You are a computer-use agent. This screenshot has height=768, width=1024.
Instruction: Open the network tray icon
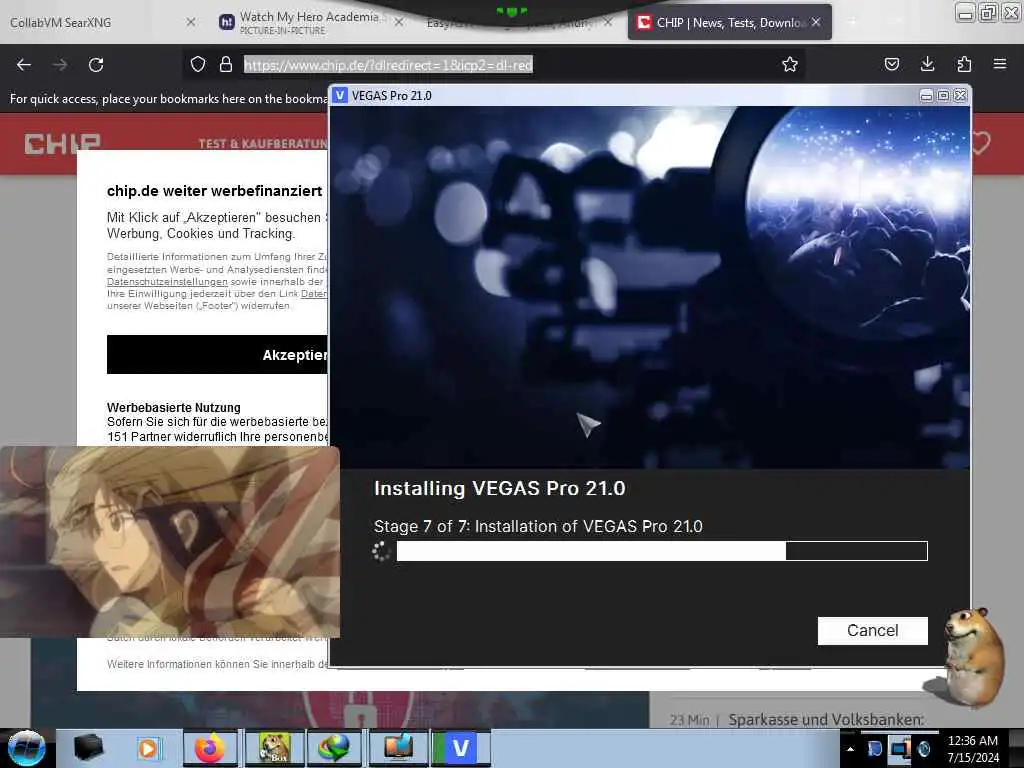tap(900, 749)
